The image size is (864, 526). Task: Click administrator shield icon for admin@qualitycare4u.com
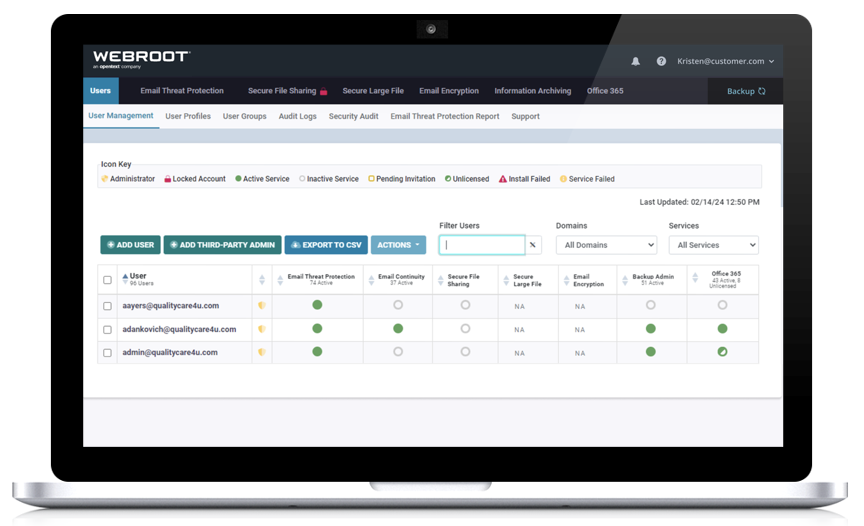coord(262,352)
